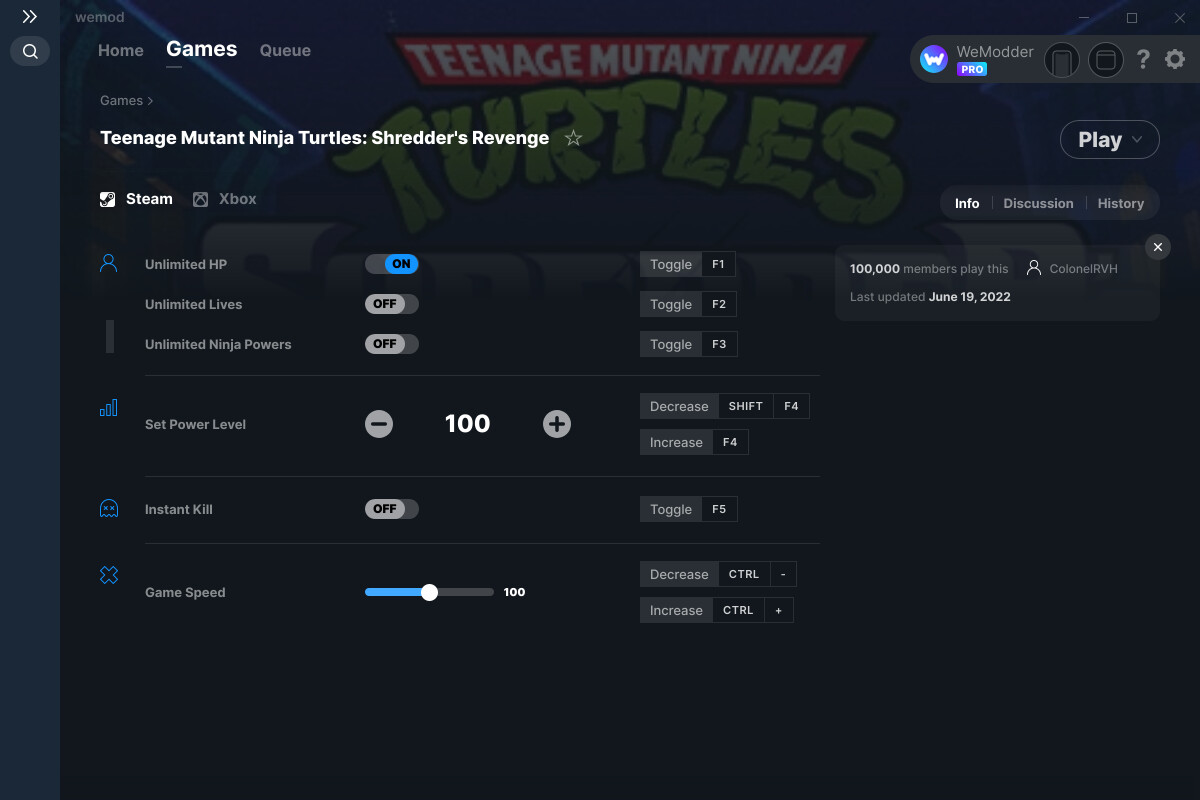Click the Instant Kill label
The height and width of the screenshot is (800, 1200).
coord(179,509)
